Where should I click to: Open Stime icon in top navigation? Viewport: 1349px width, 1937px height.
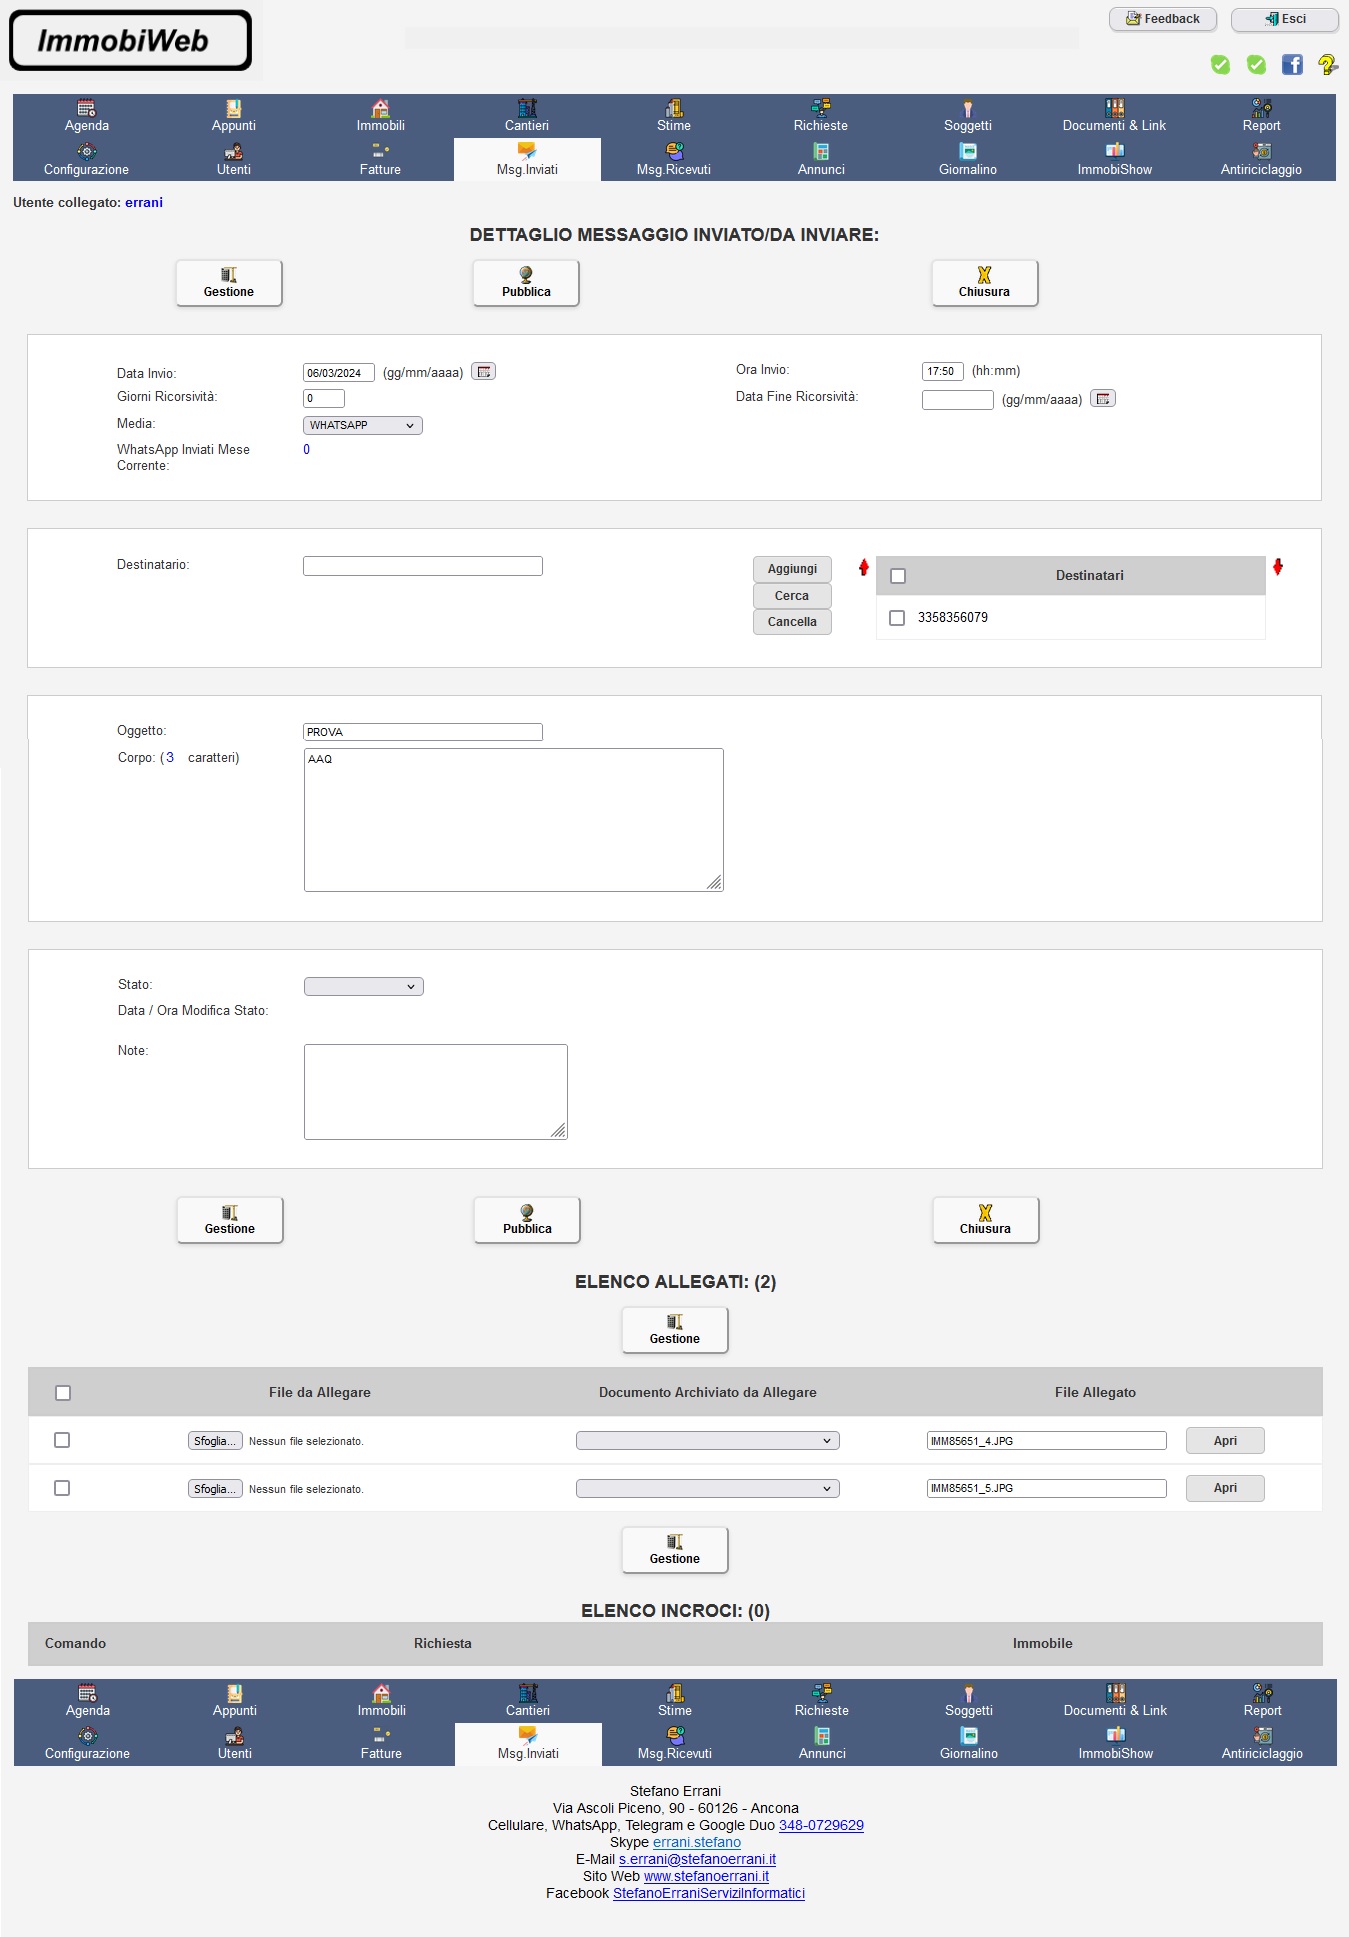(x=674, y=108)
